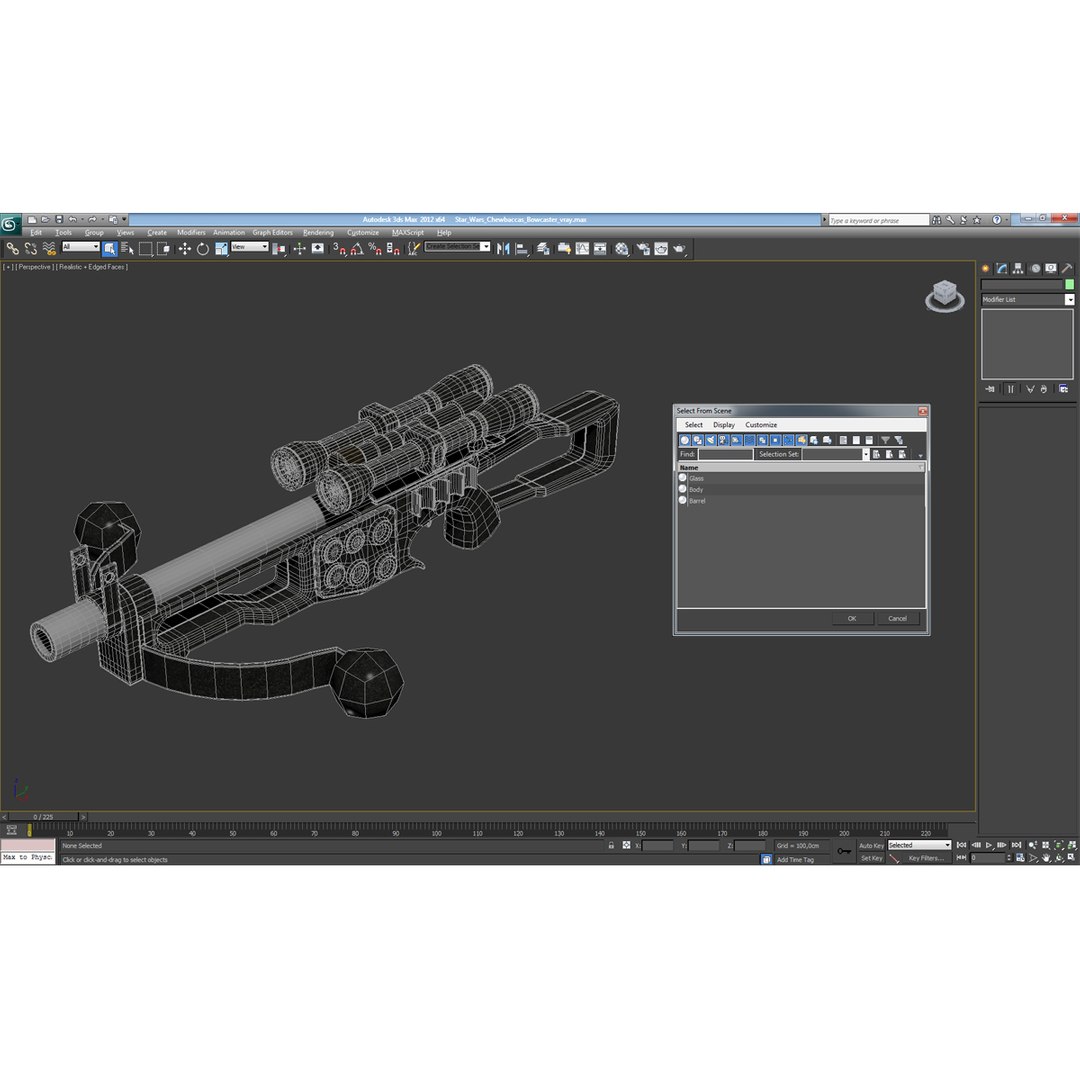Viewport: 1080px width, 1080px height.
Task: Click Bind to Space Warp icon
Action: 49,249
